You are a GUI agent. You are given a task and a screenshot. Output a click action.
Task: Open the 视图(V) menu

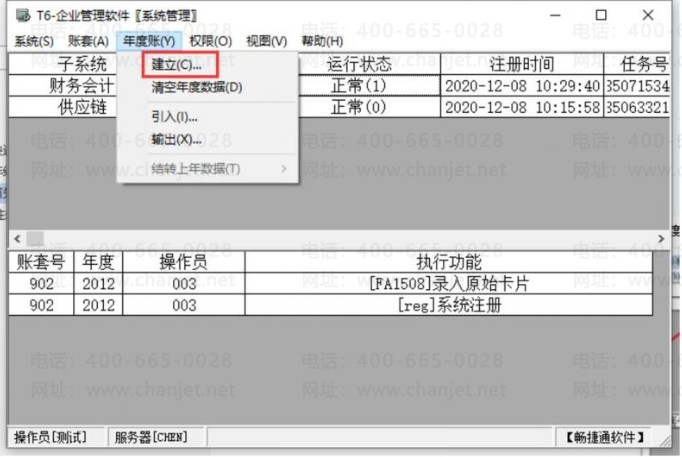267,41
